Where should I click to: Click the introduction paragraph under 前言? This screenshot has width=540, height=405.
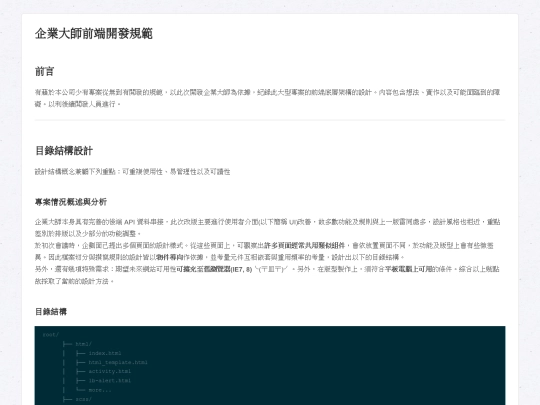click(x=268, y=98)
